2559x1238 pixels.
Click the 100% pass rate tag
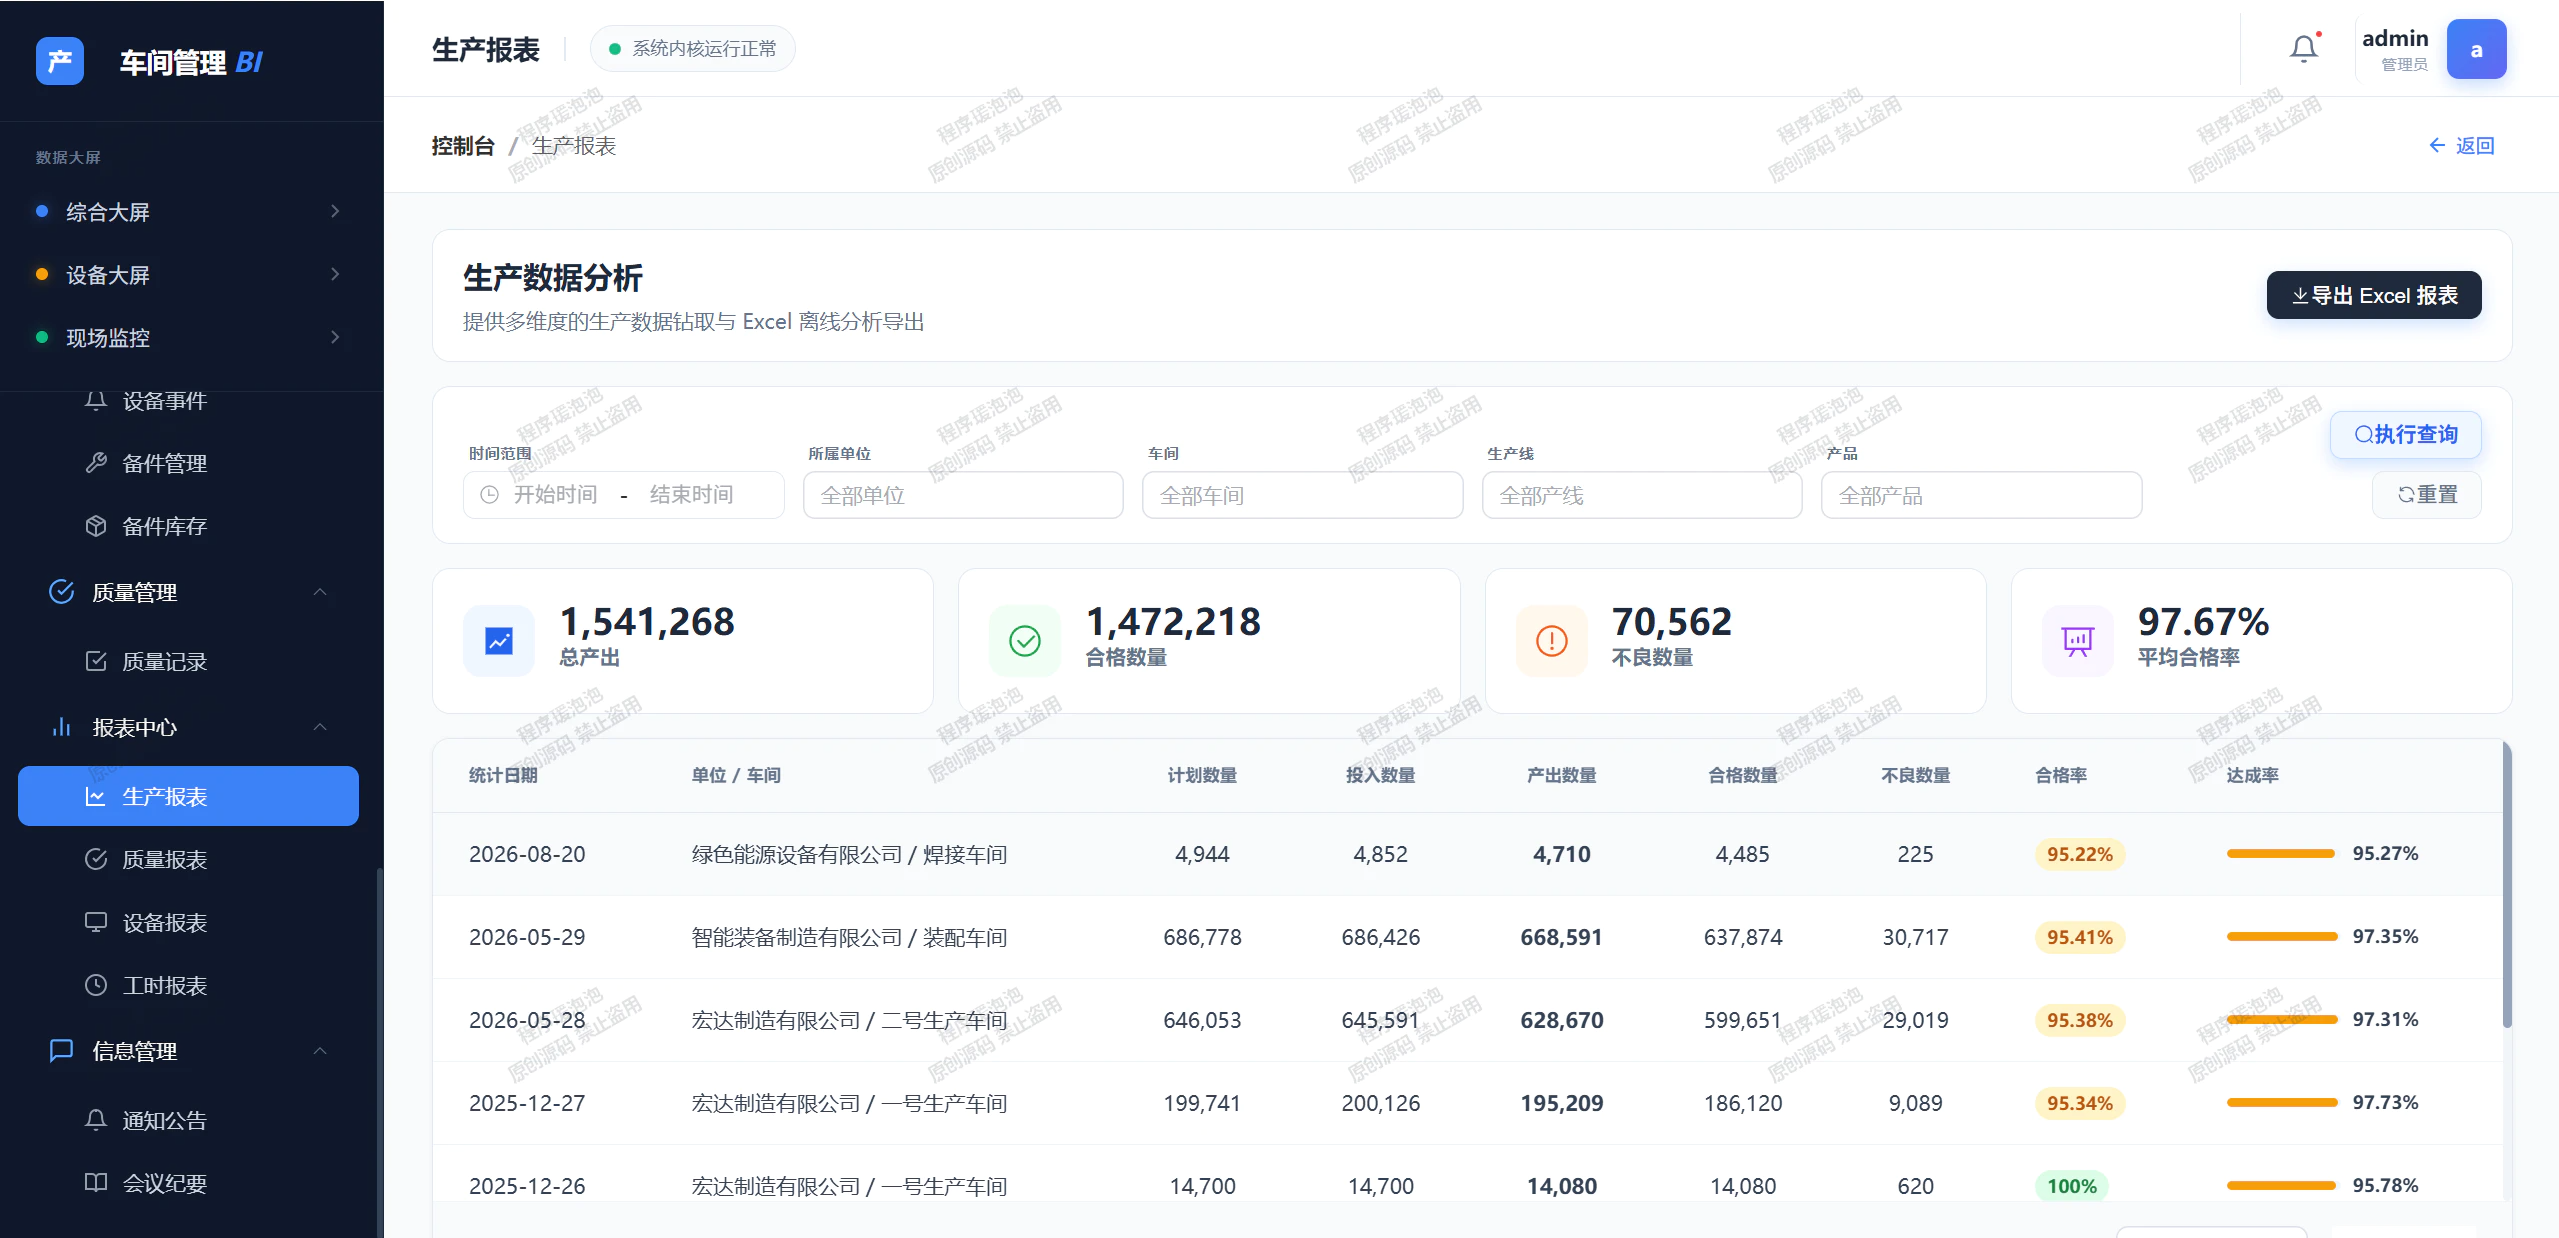click(2071, 1186)
